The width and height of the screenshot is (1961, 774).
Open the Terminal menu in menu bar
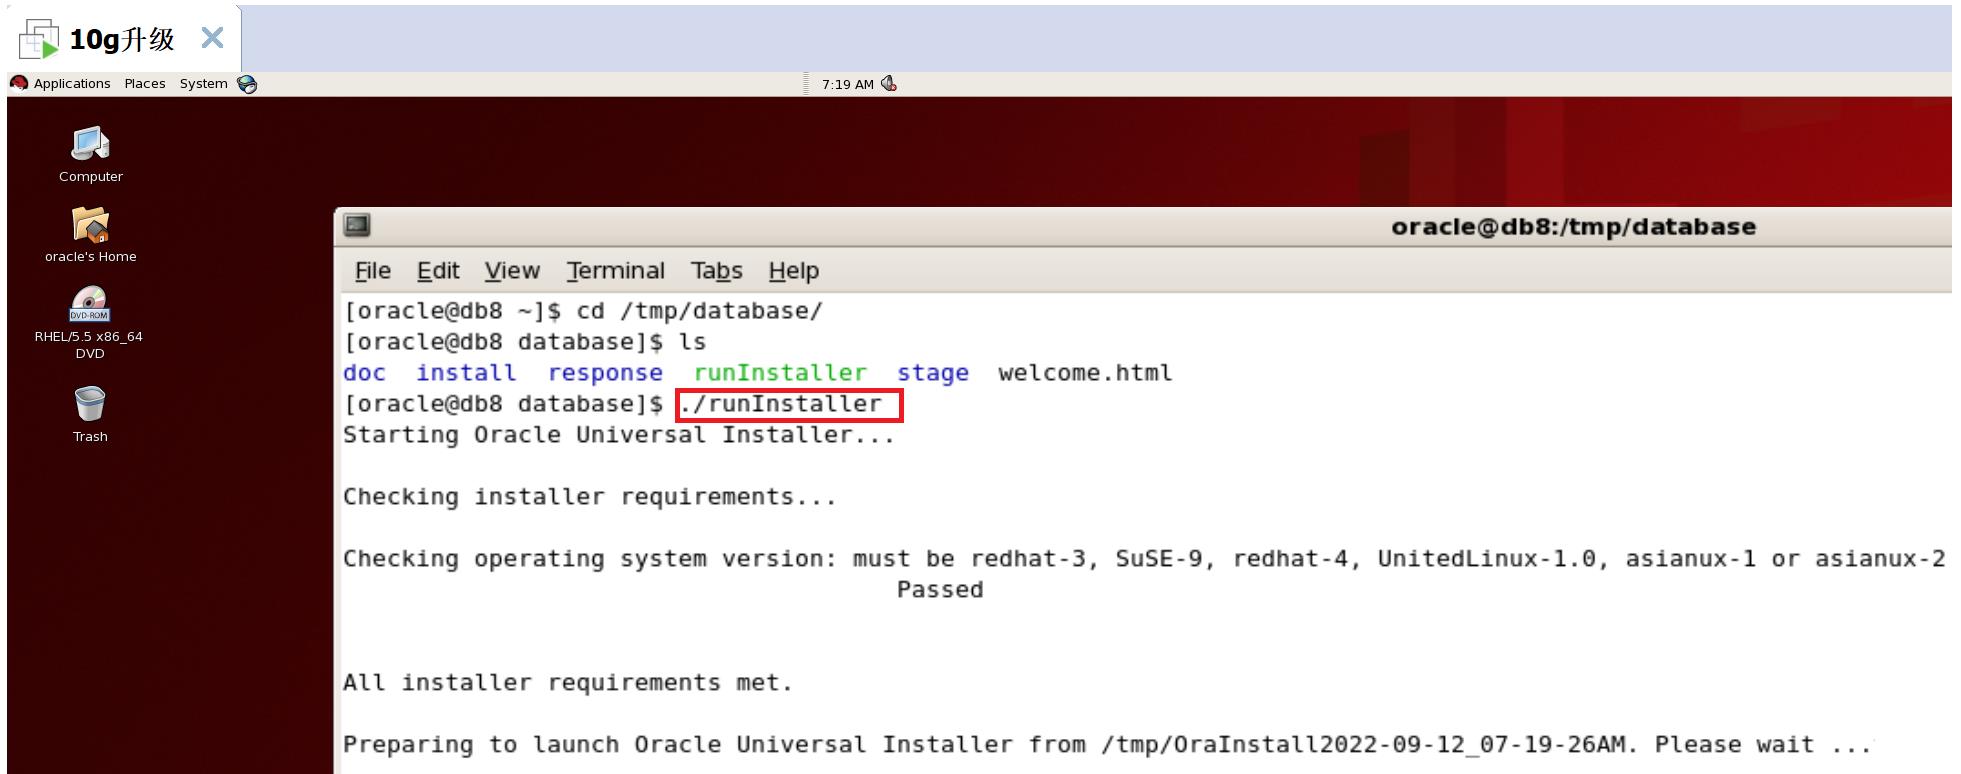point(615,271)
